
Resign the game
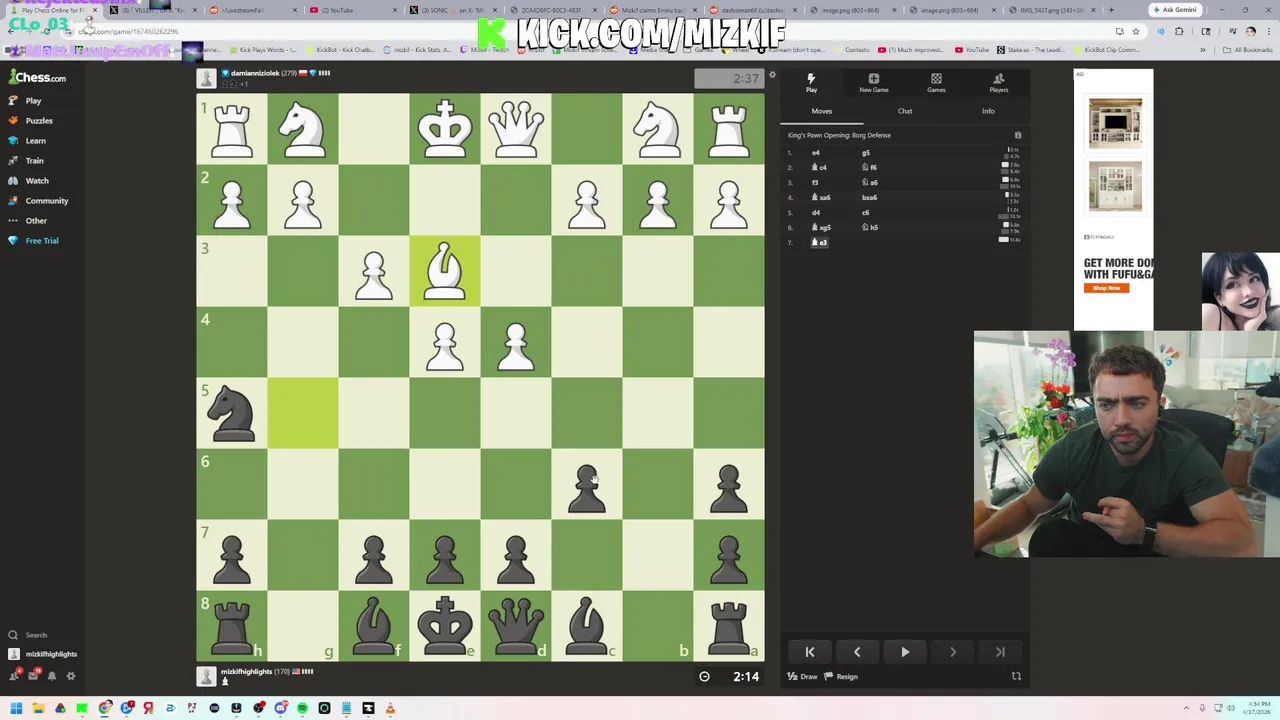tap(841, 677)
